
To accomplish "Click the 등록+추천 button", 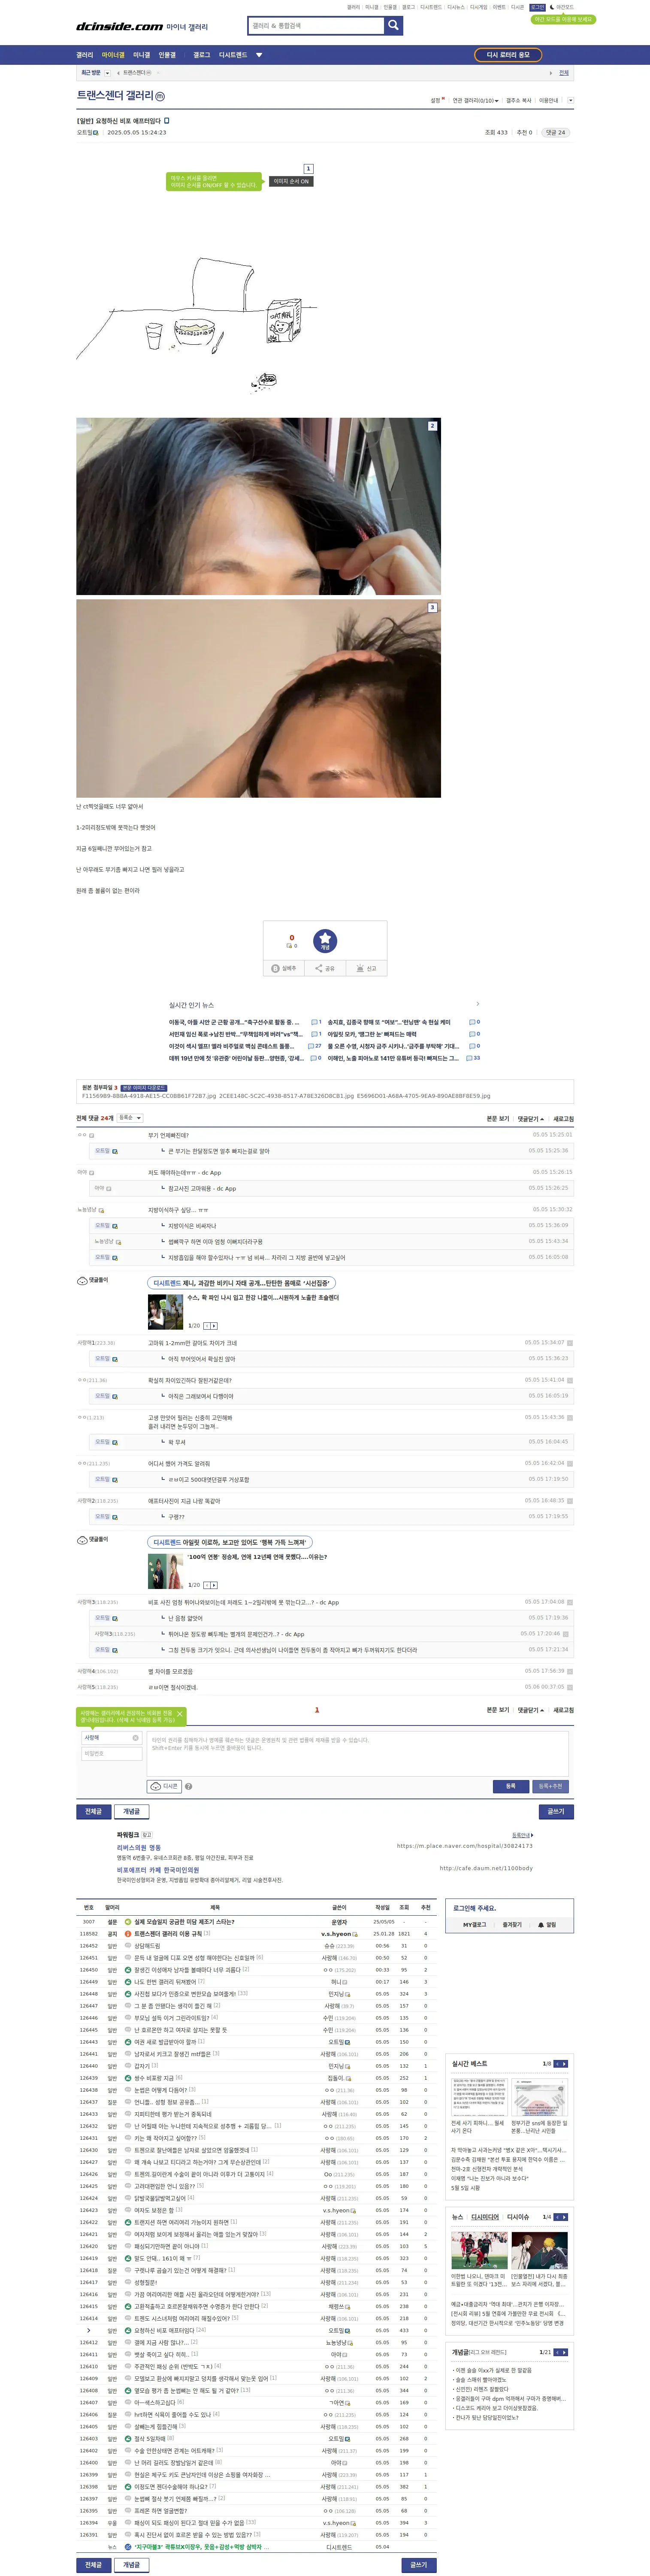I will (x=550, y=1786).
